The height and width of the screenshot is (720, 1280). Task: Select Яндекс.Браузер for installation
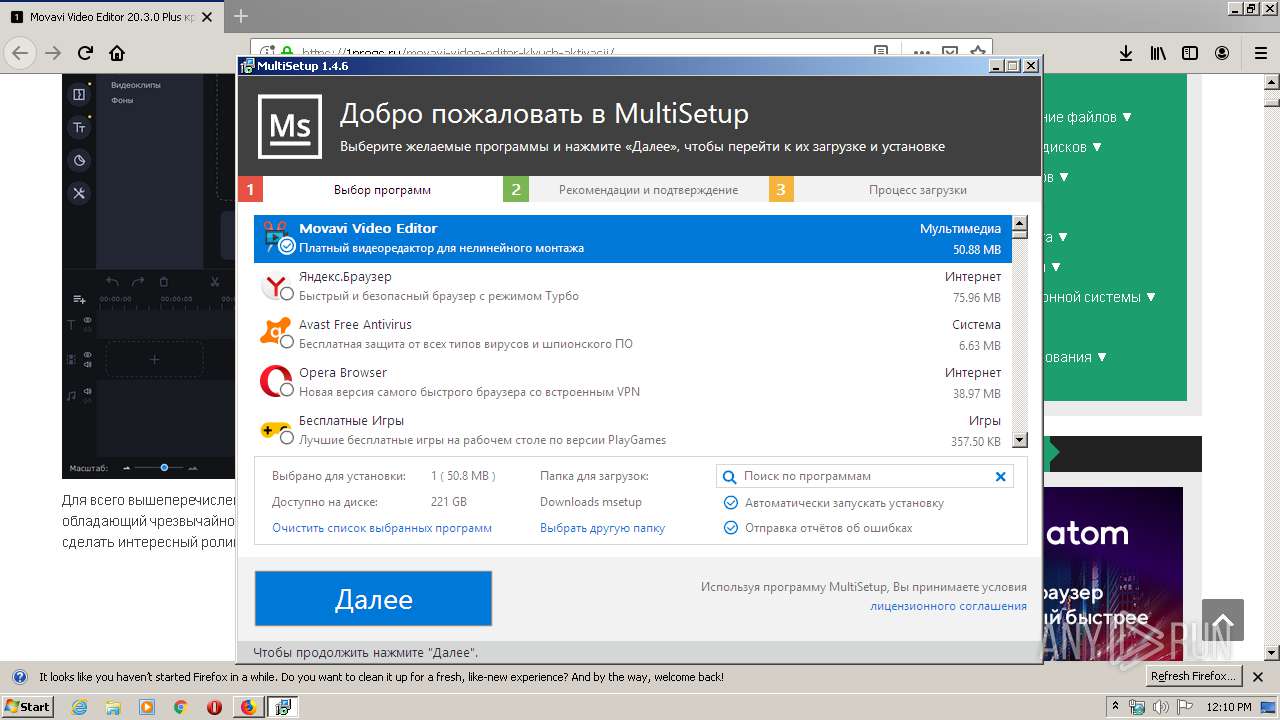[x=287, y=294]
